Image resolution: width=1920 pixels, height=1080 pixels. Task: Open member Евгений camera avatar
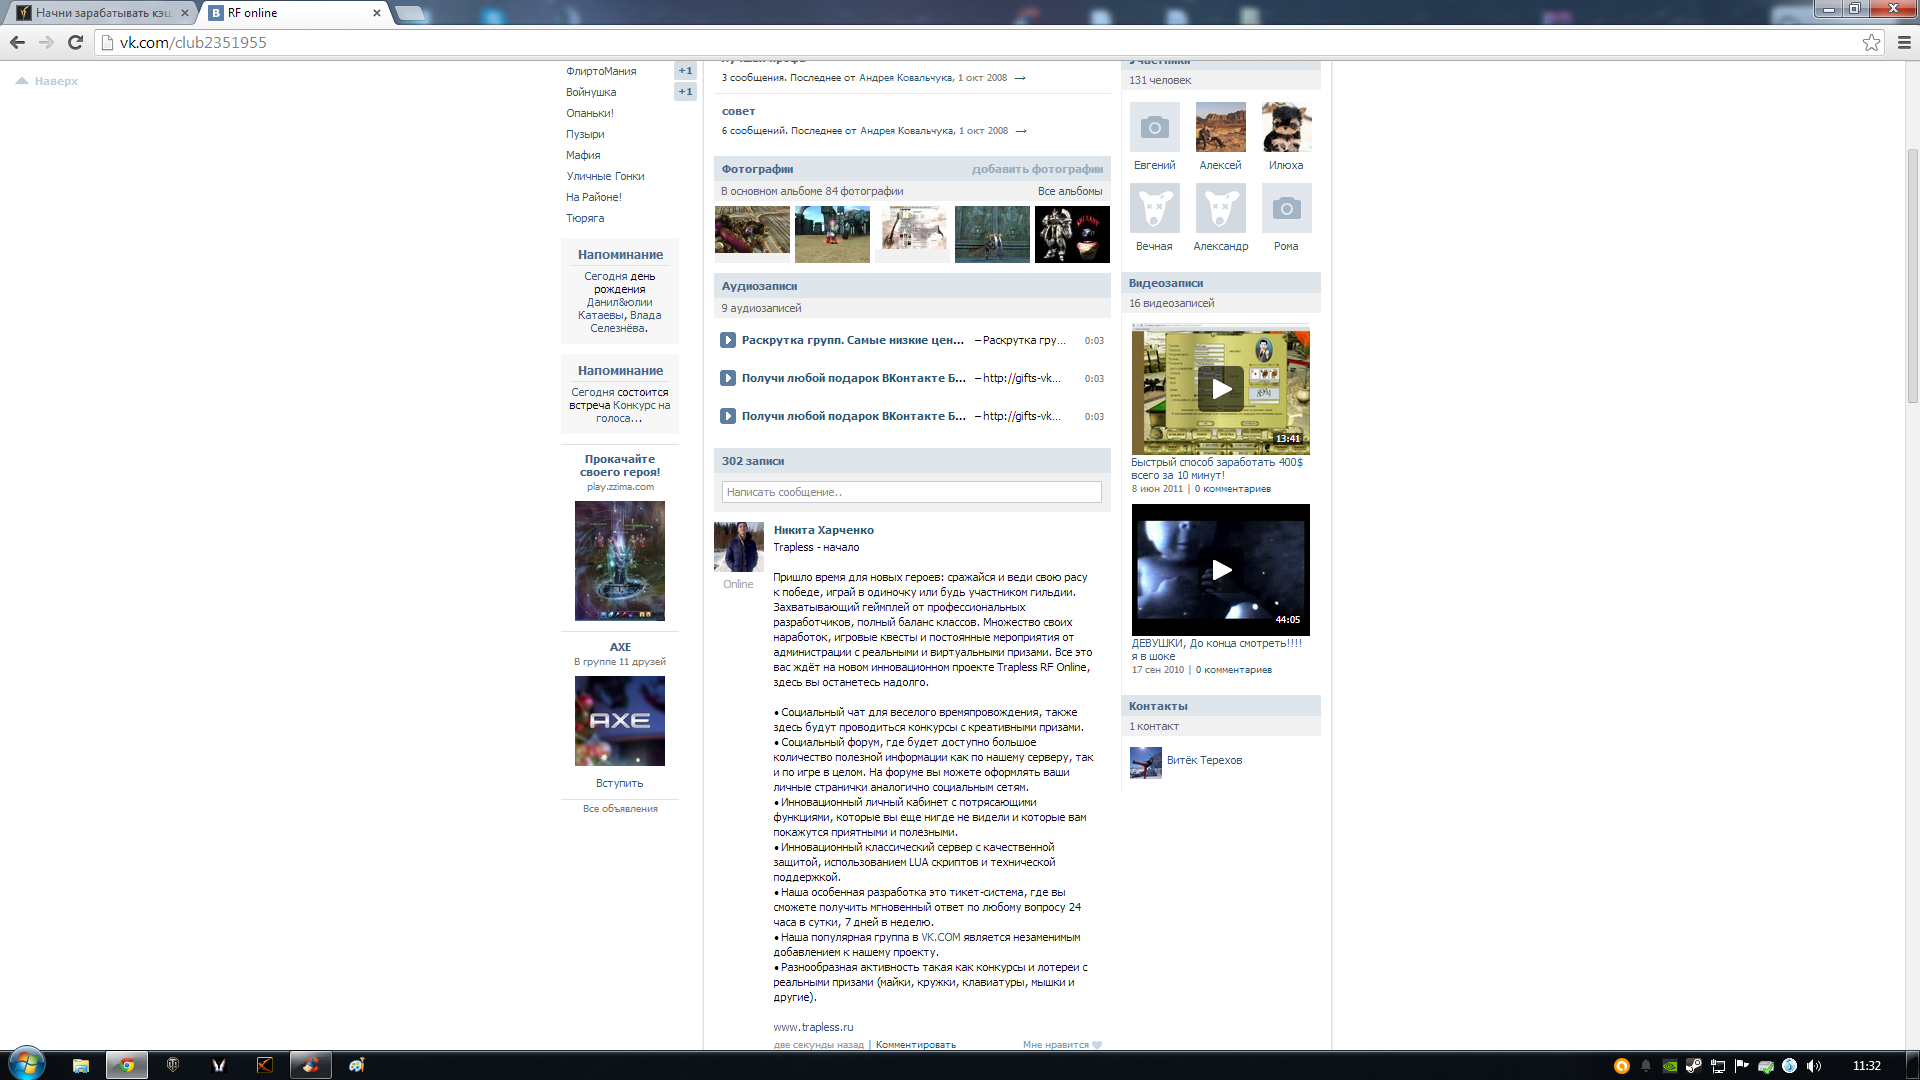pyautogui.click(x=1154, y=127)
